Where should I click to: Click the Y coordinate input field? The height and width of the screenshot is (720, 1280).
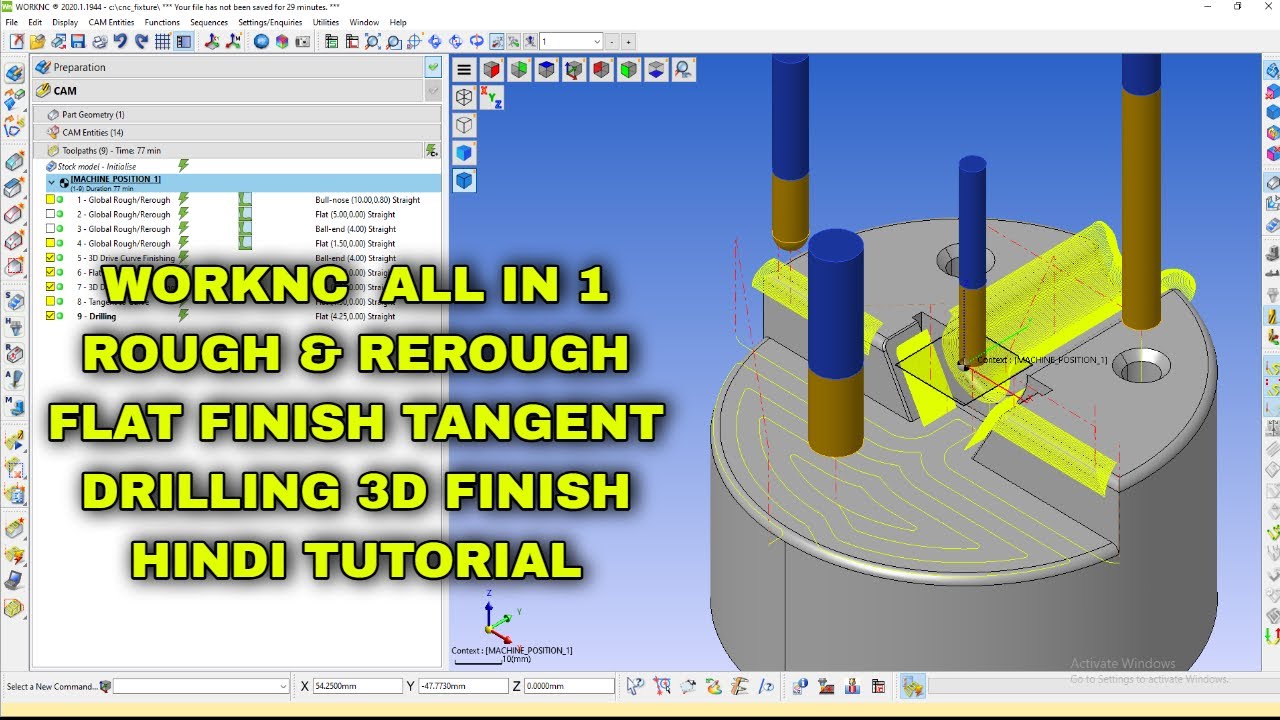463,686
